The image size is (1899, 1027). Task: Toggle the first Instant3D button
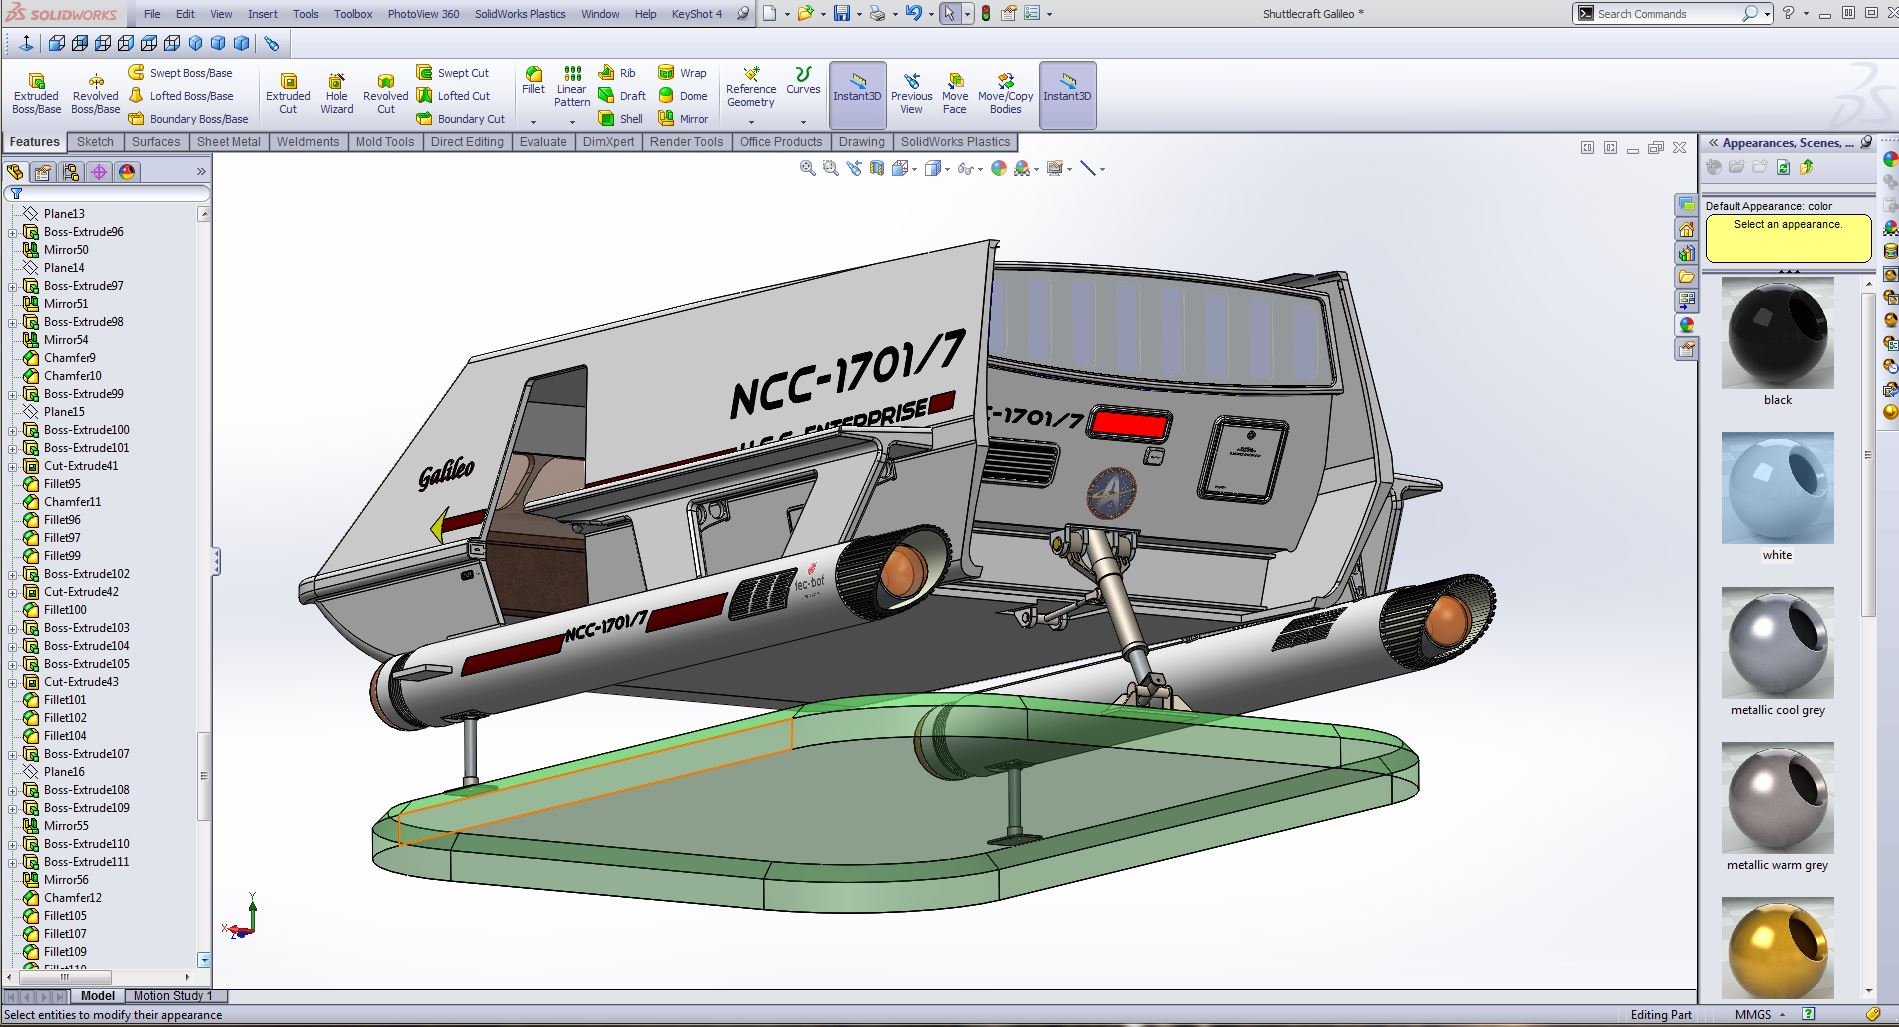point(858,95)
